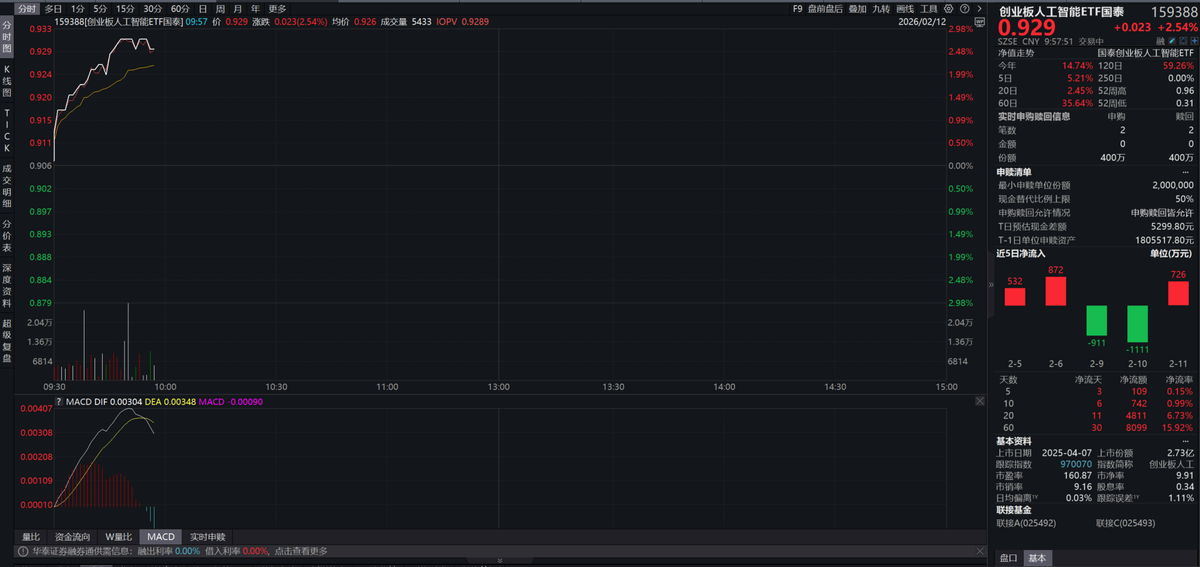1200x567 pixels.
Task: Select the 15分 timeframe
Action: 125,8
